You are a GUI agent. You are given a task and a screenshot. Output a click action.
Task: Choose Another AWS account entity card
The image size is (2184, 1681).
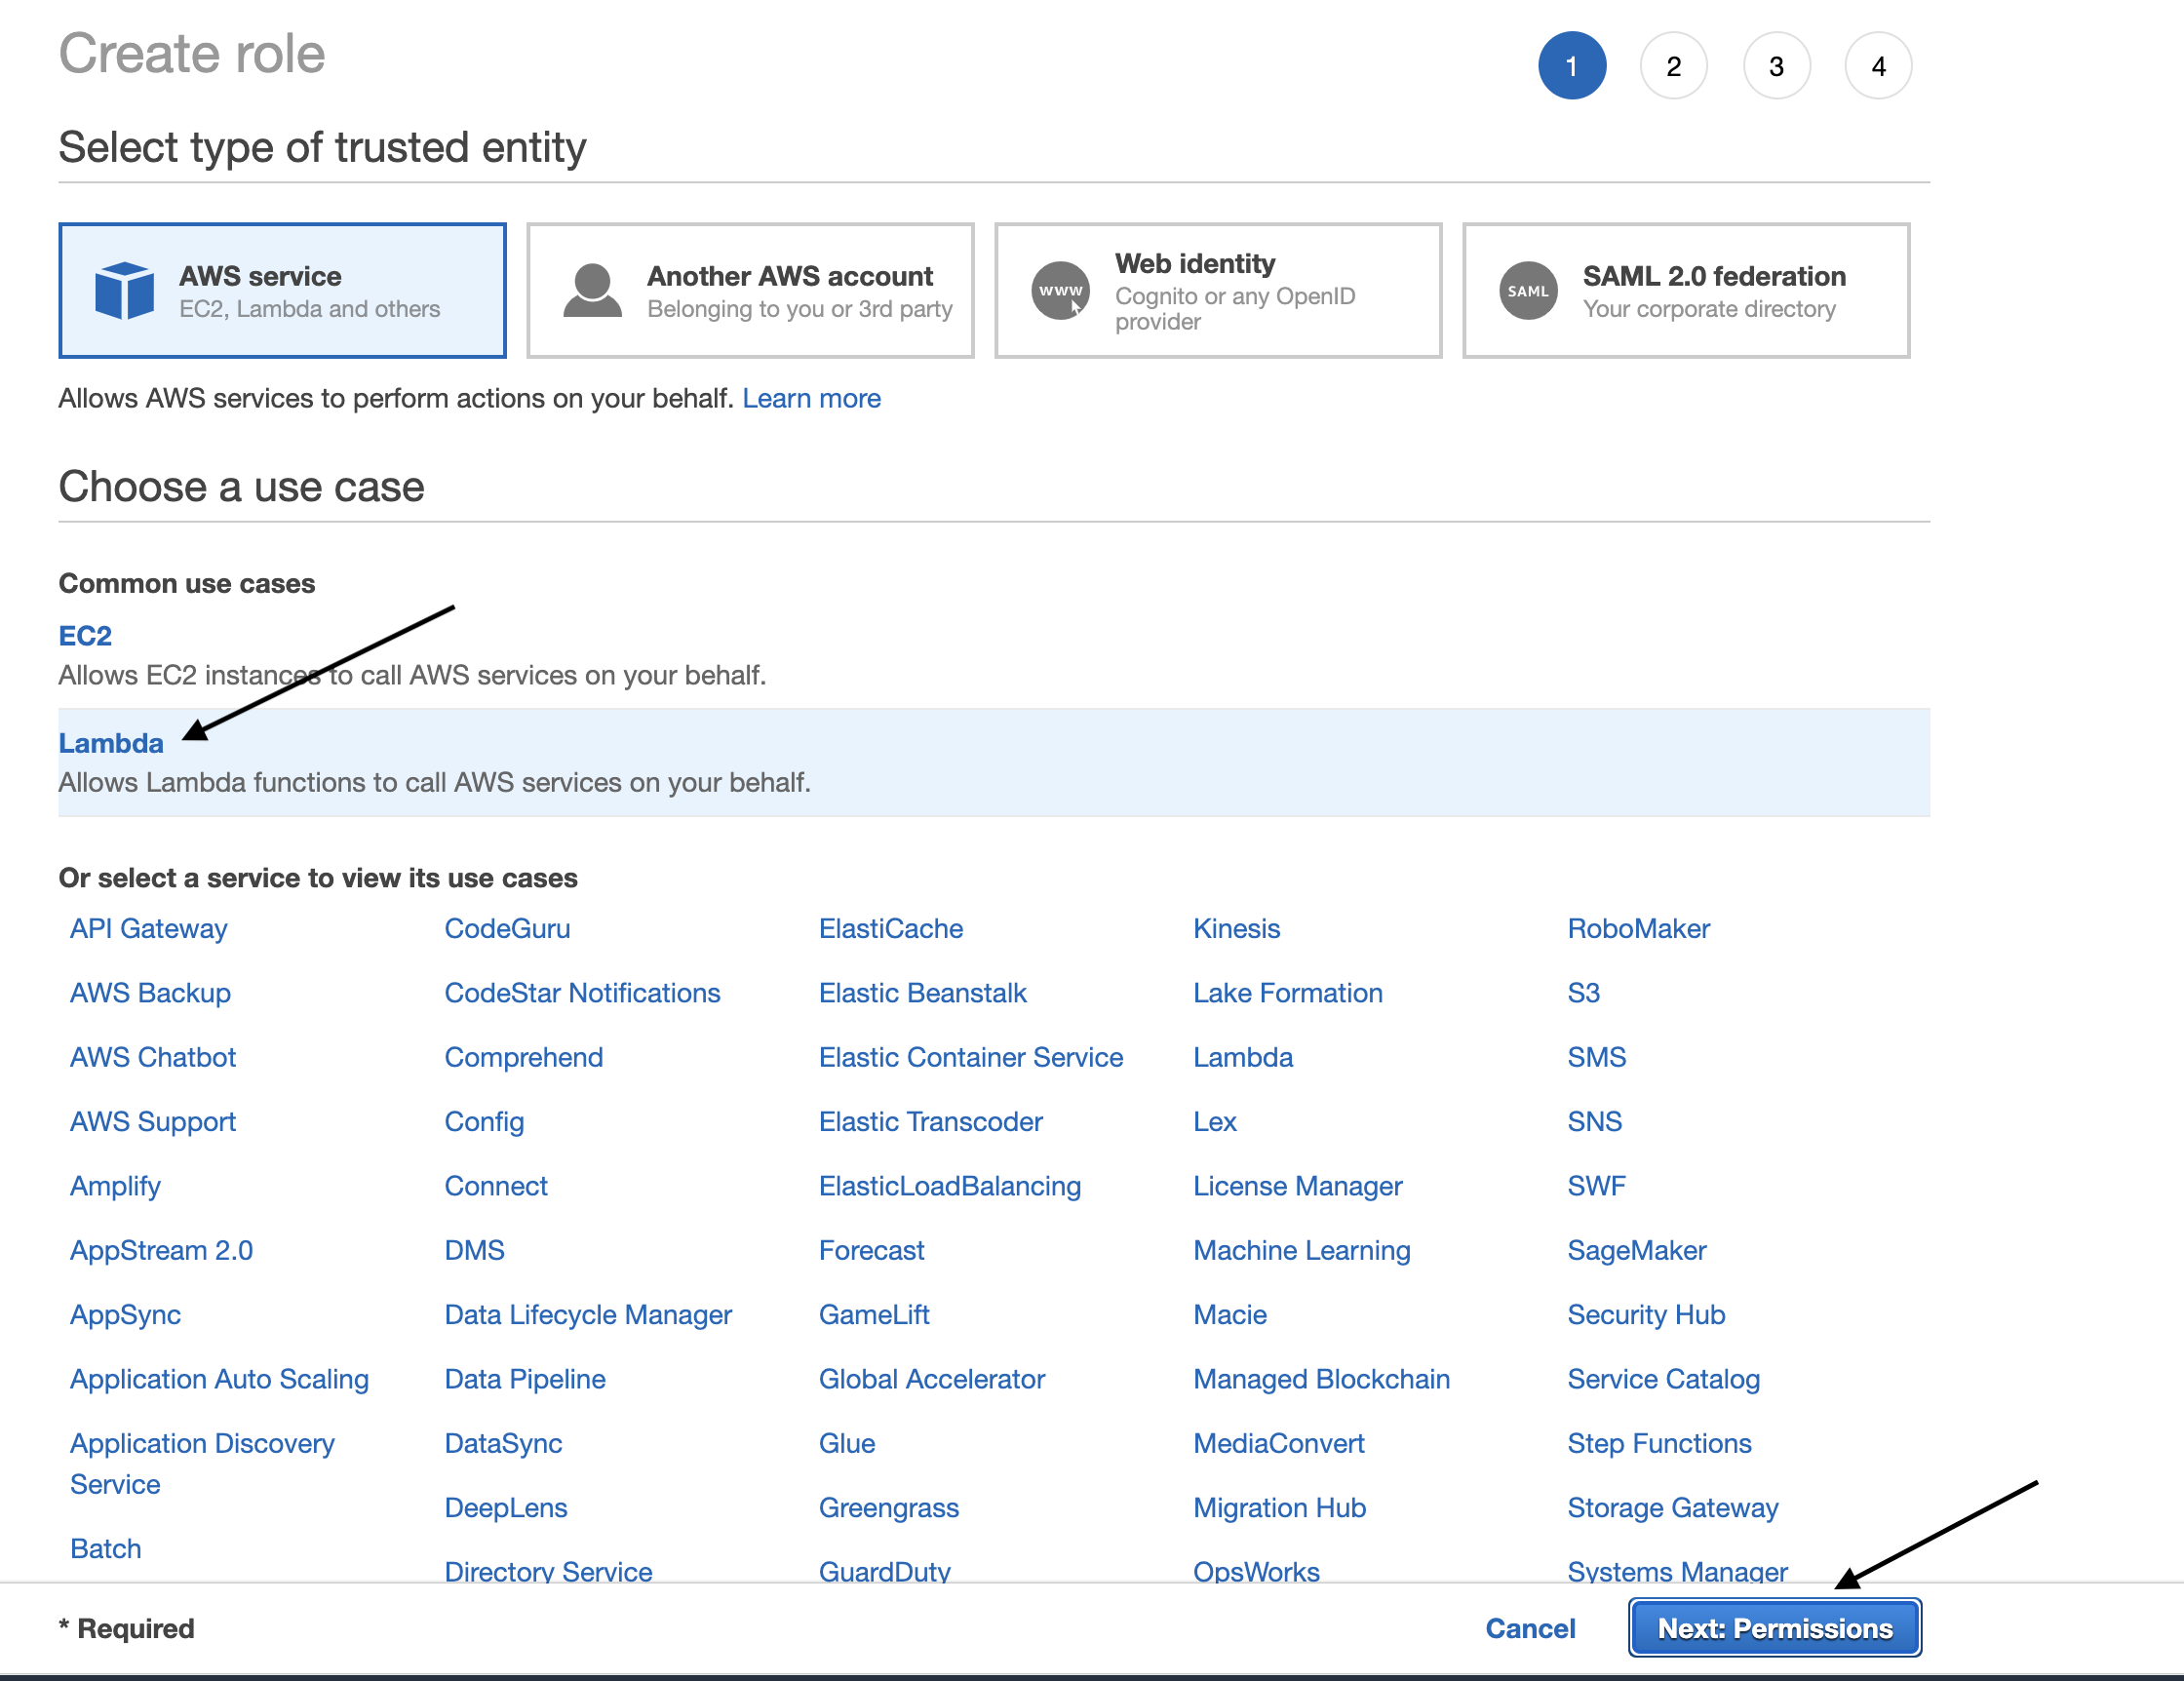point(751,291)
